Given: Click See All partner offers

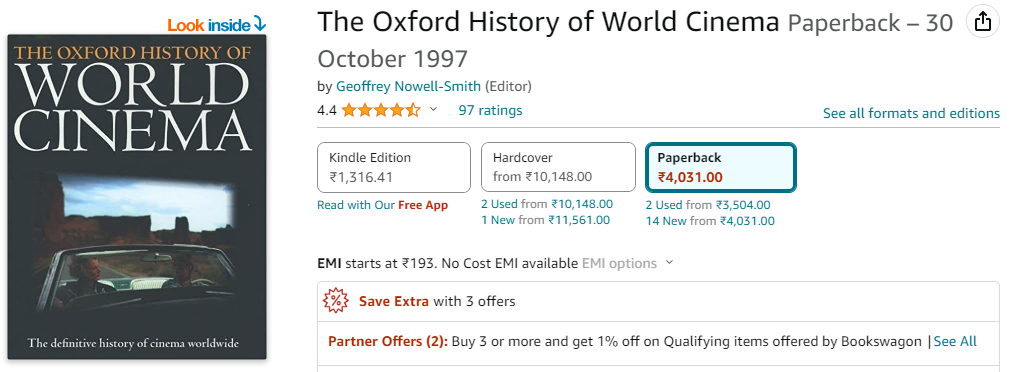Looking at the screenshot, I should tap(955, 341).
